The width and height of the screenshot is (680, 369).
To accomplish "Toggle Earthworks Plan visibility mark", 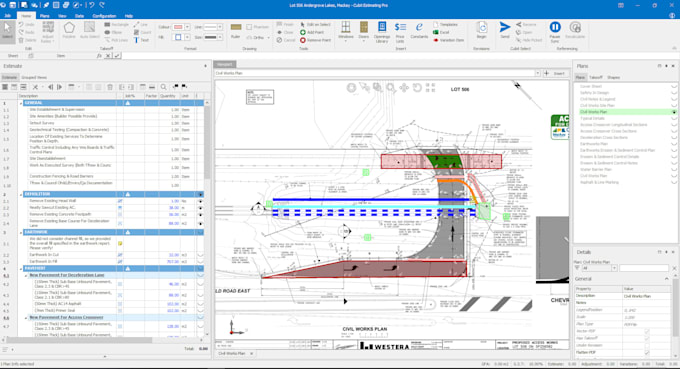I will pos(674,144).
